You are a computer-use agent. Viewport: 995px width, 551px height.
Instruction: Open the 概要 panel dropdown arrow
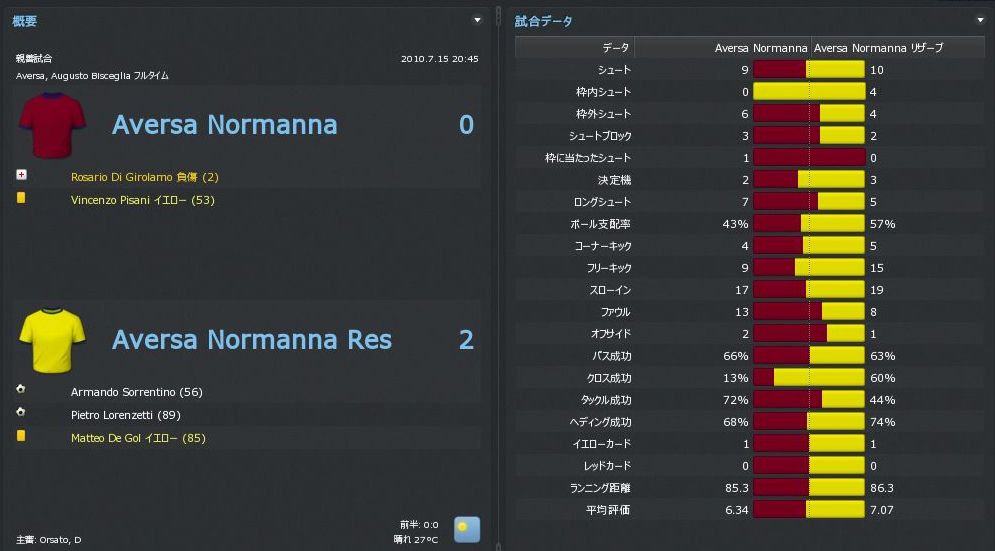(x=477, y=20)
